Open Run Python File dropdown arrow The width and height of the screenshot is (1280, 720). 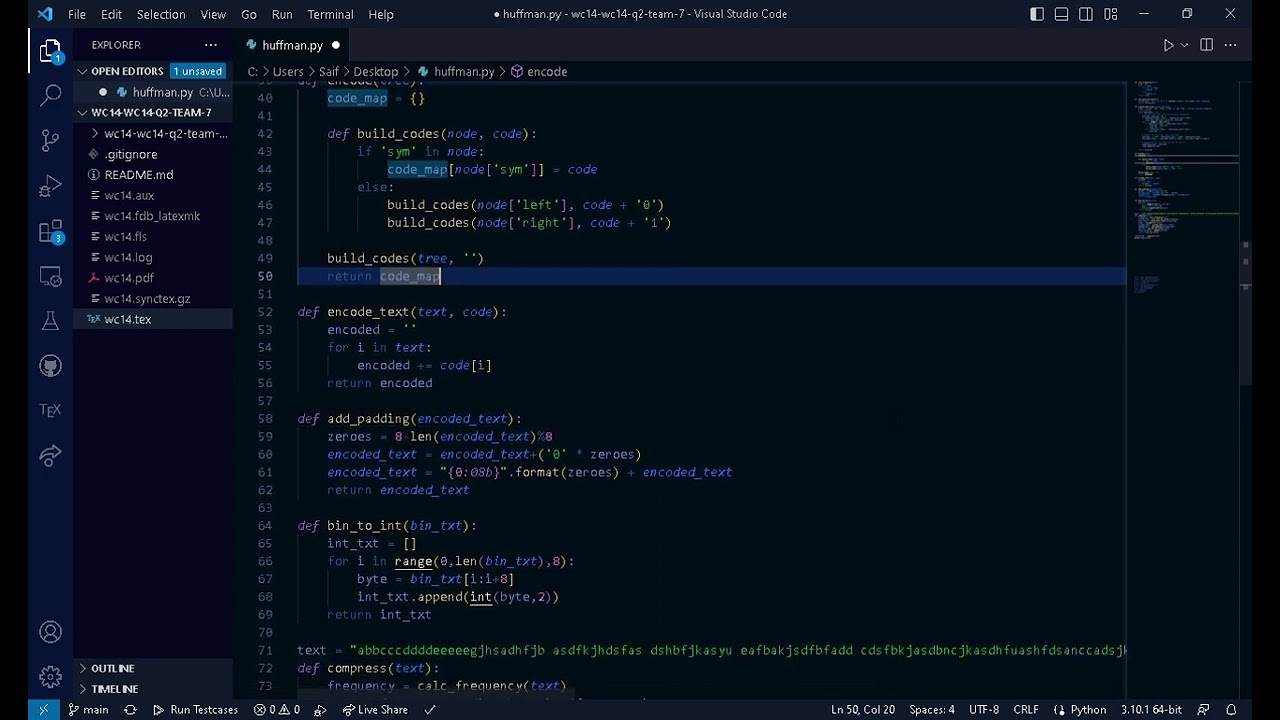[x=1184, y=45]
